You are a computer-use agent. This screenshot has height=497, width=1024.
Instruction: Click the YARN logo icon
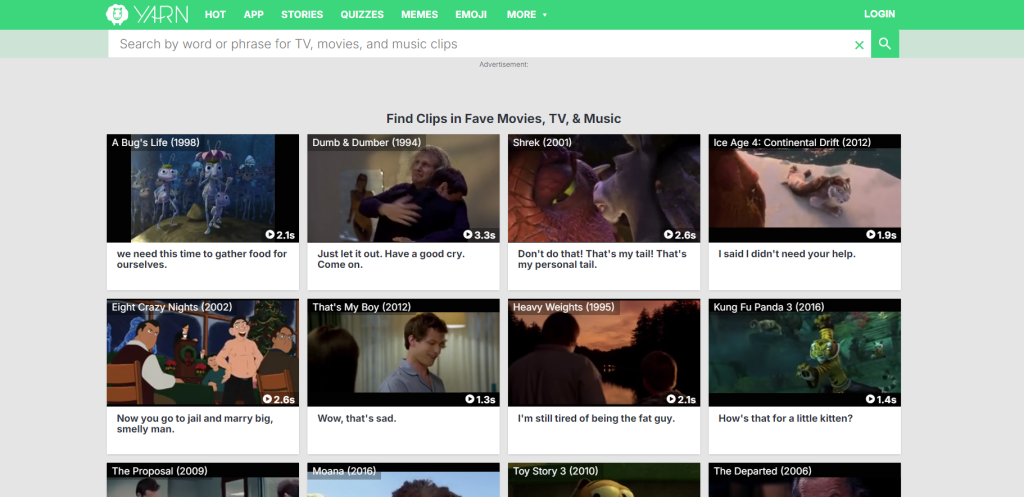tap(118, 14)
